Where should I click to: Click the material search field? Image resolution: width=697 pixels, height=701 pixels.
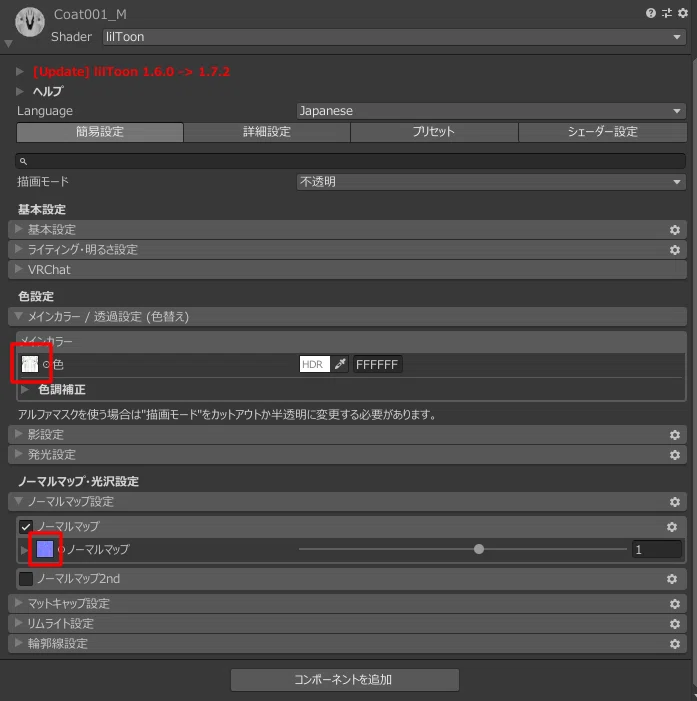click(x=350, y=161)
